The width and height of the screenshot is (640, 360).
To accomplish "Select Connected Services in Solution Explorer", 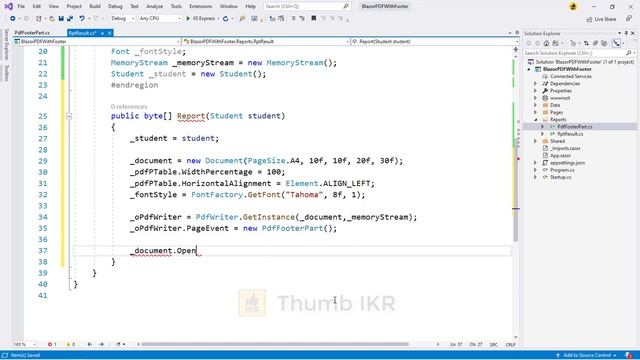I will click(571, 76).
